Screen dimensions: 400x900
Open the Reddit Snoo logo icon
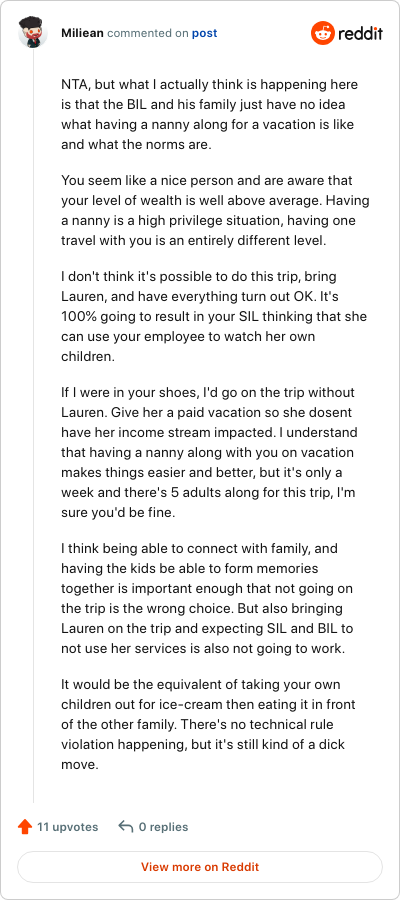point(322,33)
